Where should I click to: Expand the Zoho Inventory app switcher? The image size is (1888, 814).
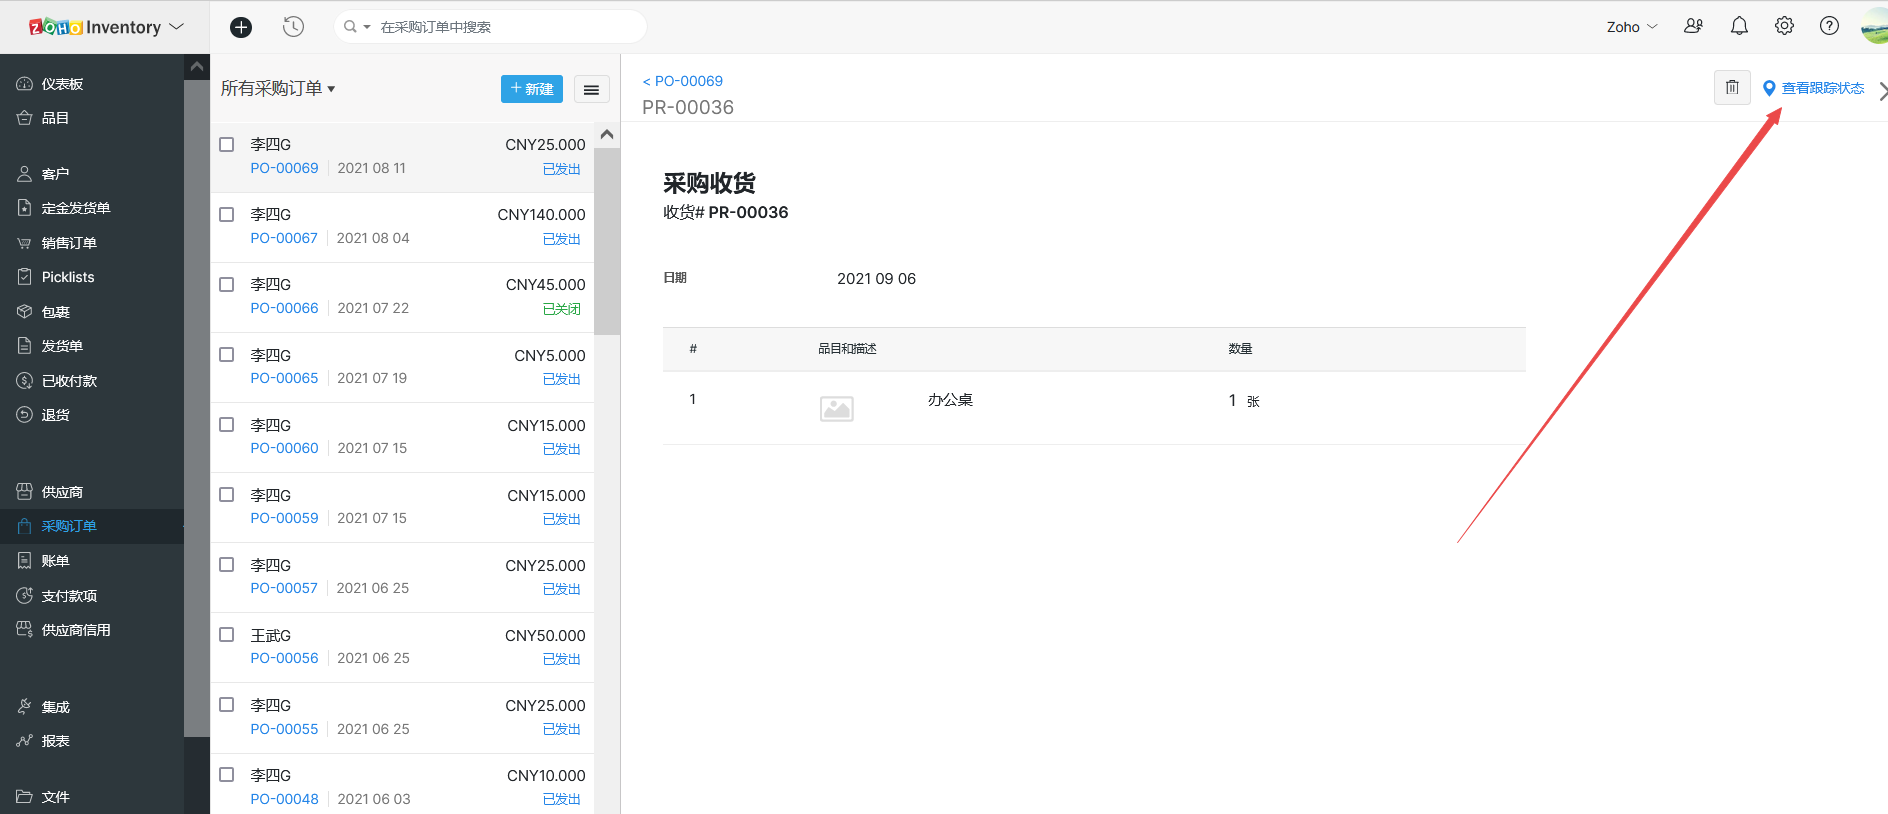tap(106, 27)
